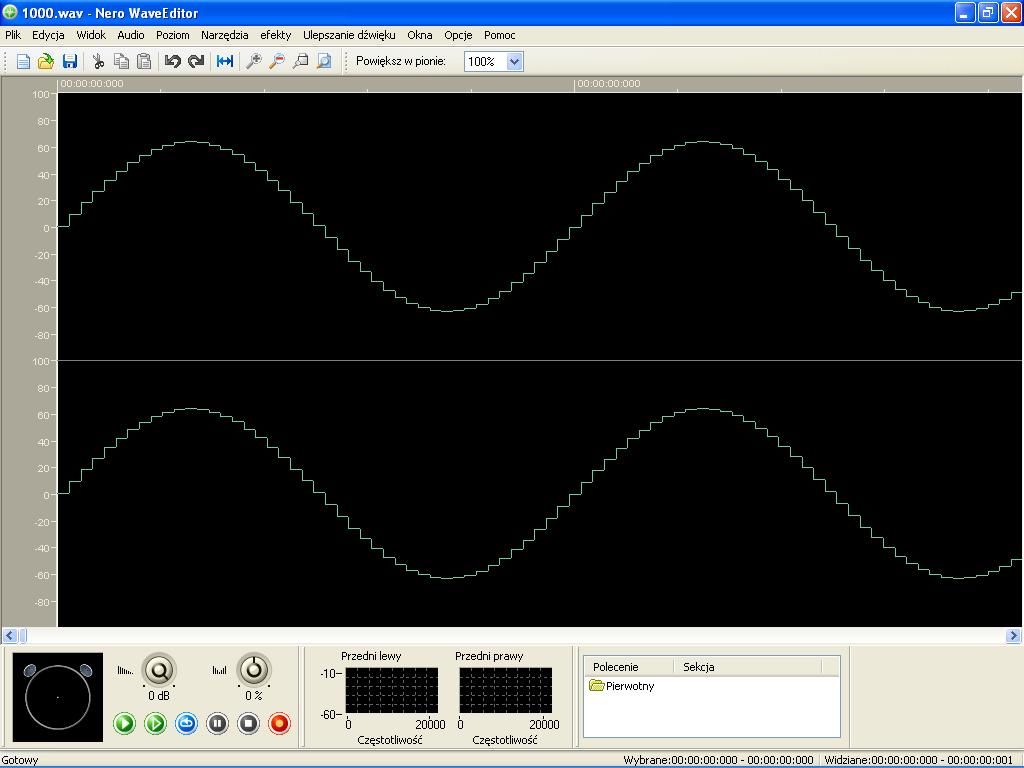Open the efekty menu
The width and height of the screenshot is (1024, 768).
tap(276, 35)
